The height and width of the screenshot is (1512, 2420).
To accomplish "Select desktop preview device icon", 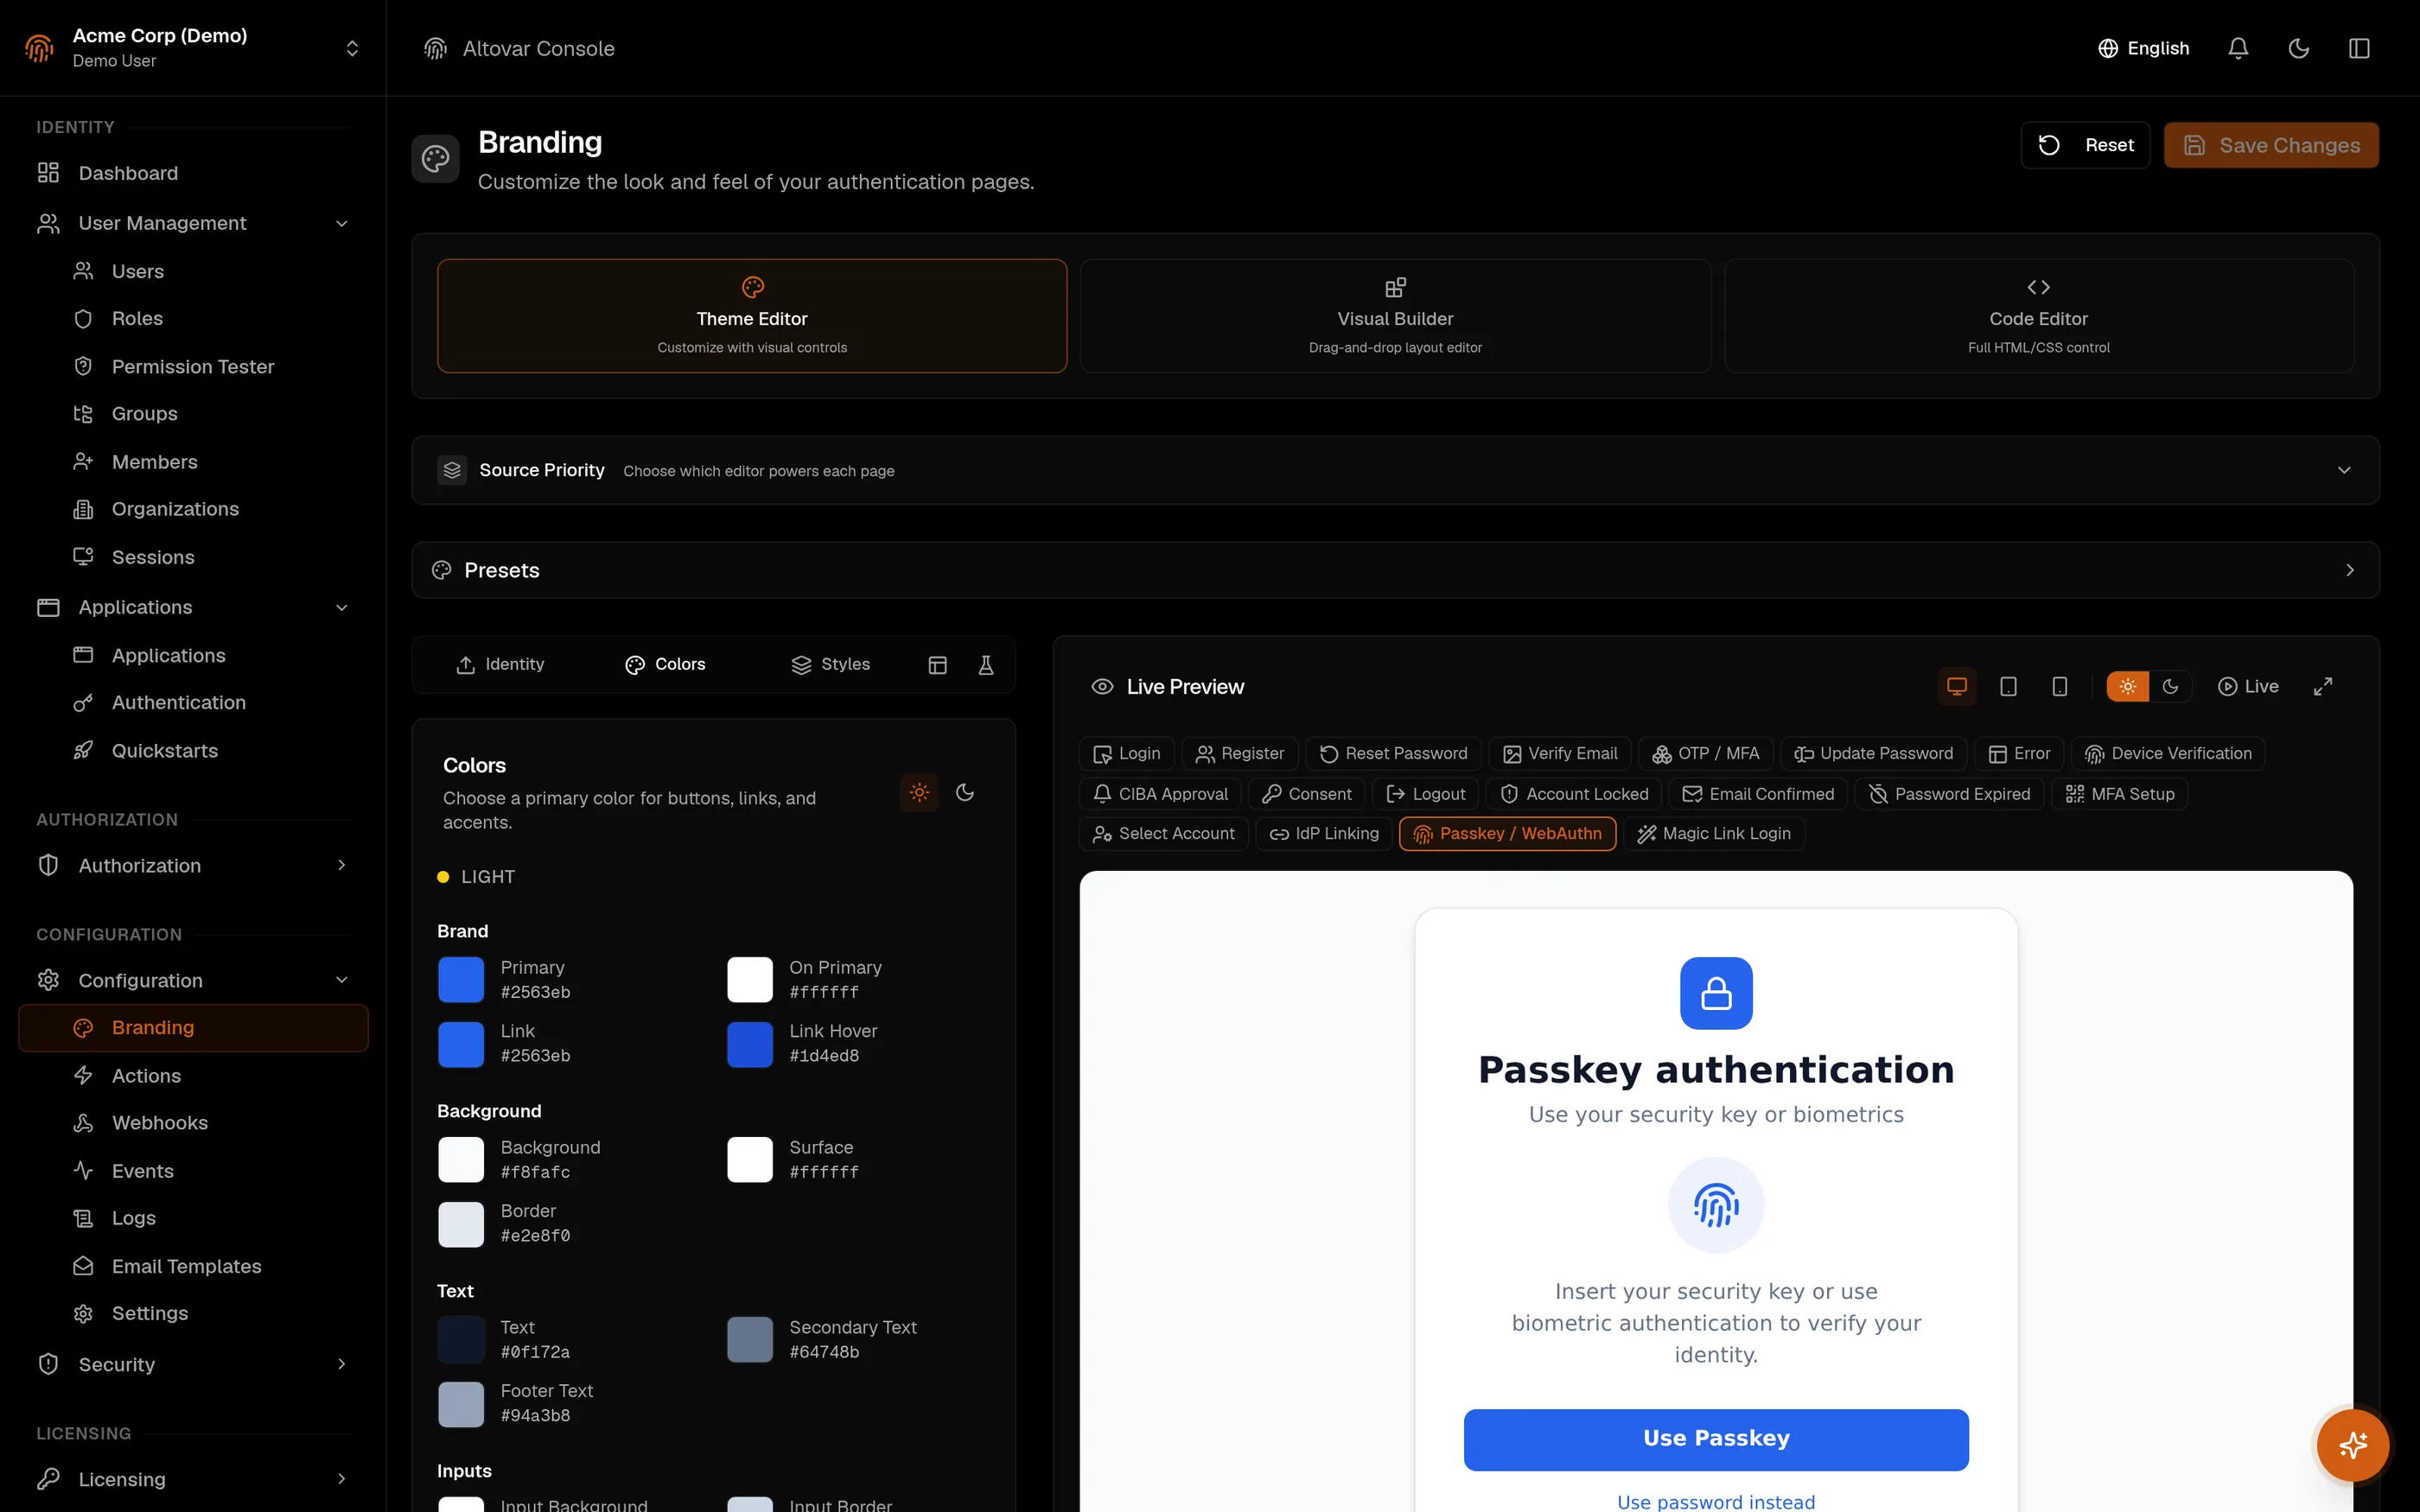I will pyautogui.click(x=1957, y=686).
